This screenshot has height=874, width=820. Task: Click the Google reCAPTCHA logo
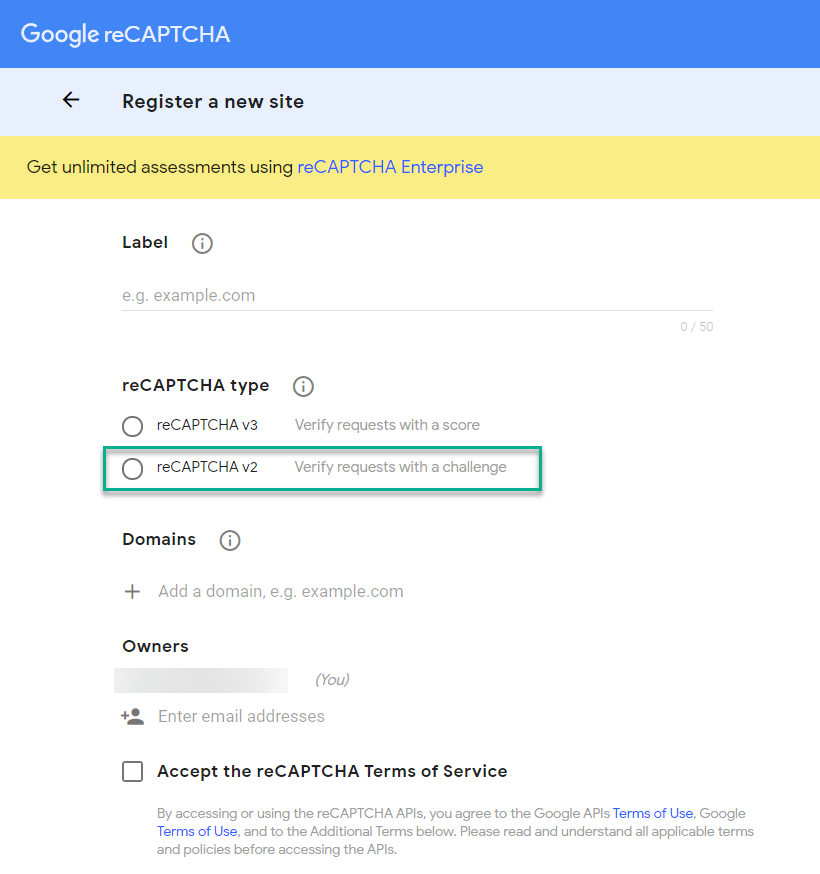pos(125,34)
